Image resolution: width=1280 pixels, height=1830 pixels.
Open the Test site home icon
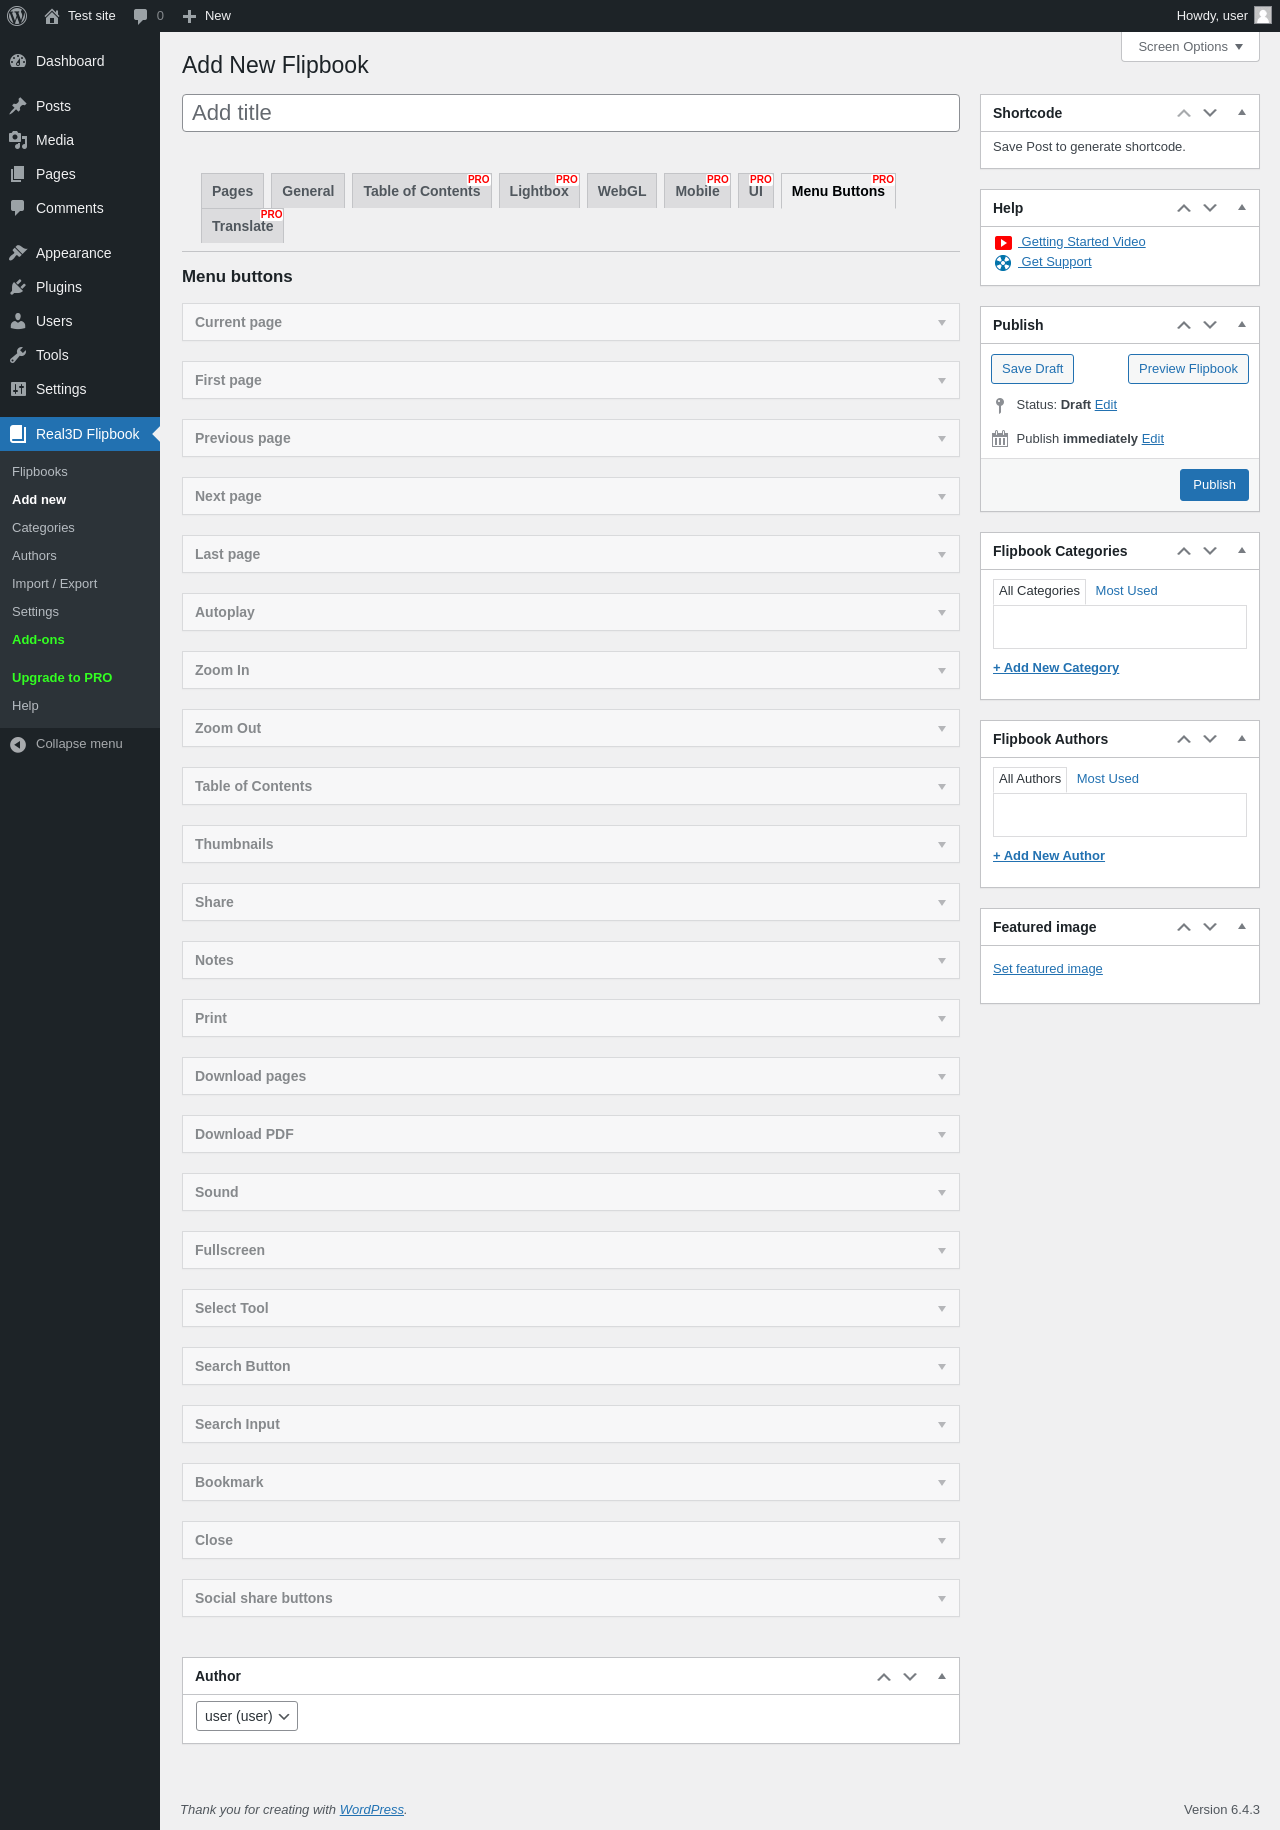[x=52, y=16]
